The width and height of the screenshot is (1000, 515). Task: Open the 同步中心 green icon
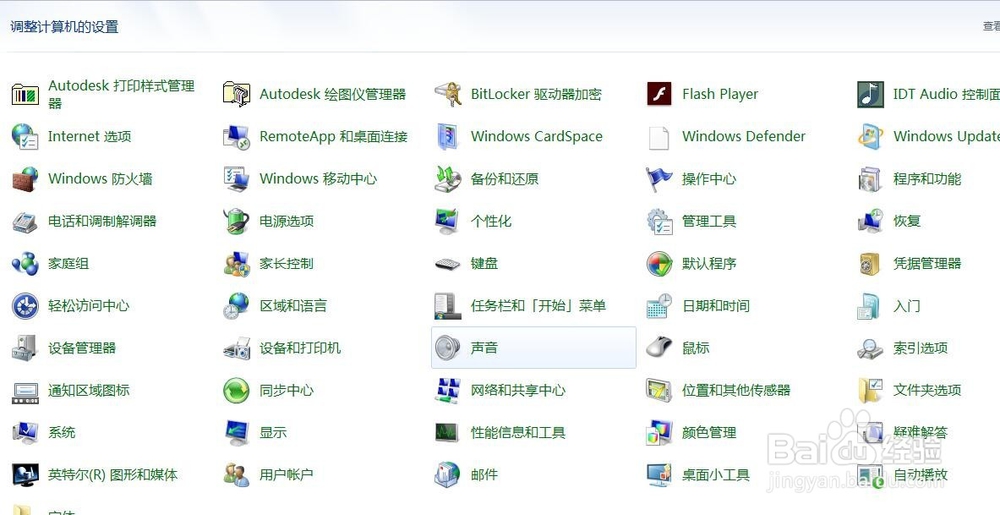237,390
